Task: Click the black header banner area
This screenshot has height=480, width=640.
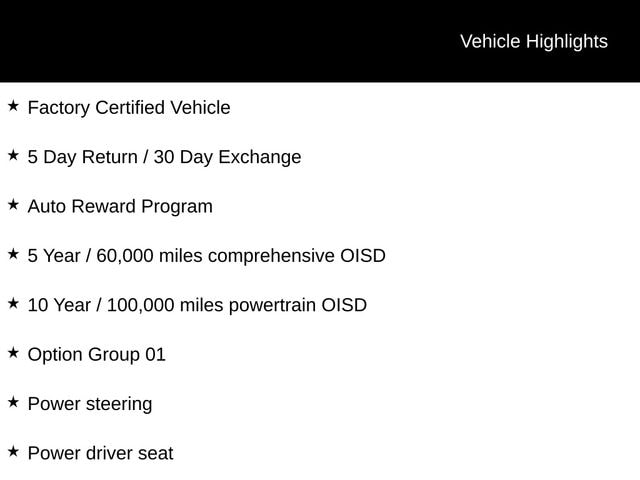Action: [x=320, y=41]
